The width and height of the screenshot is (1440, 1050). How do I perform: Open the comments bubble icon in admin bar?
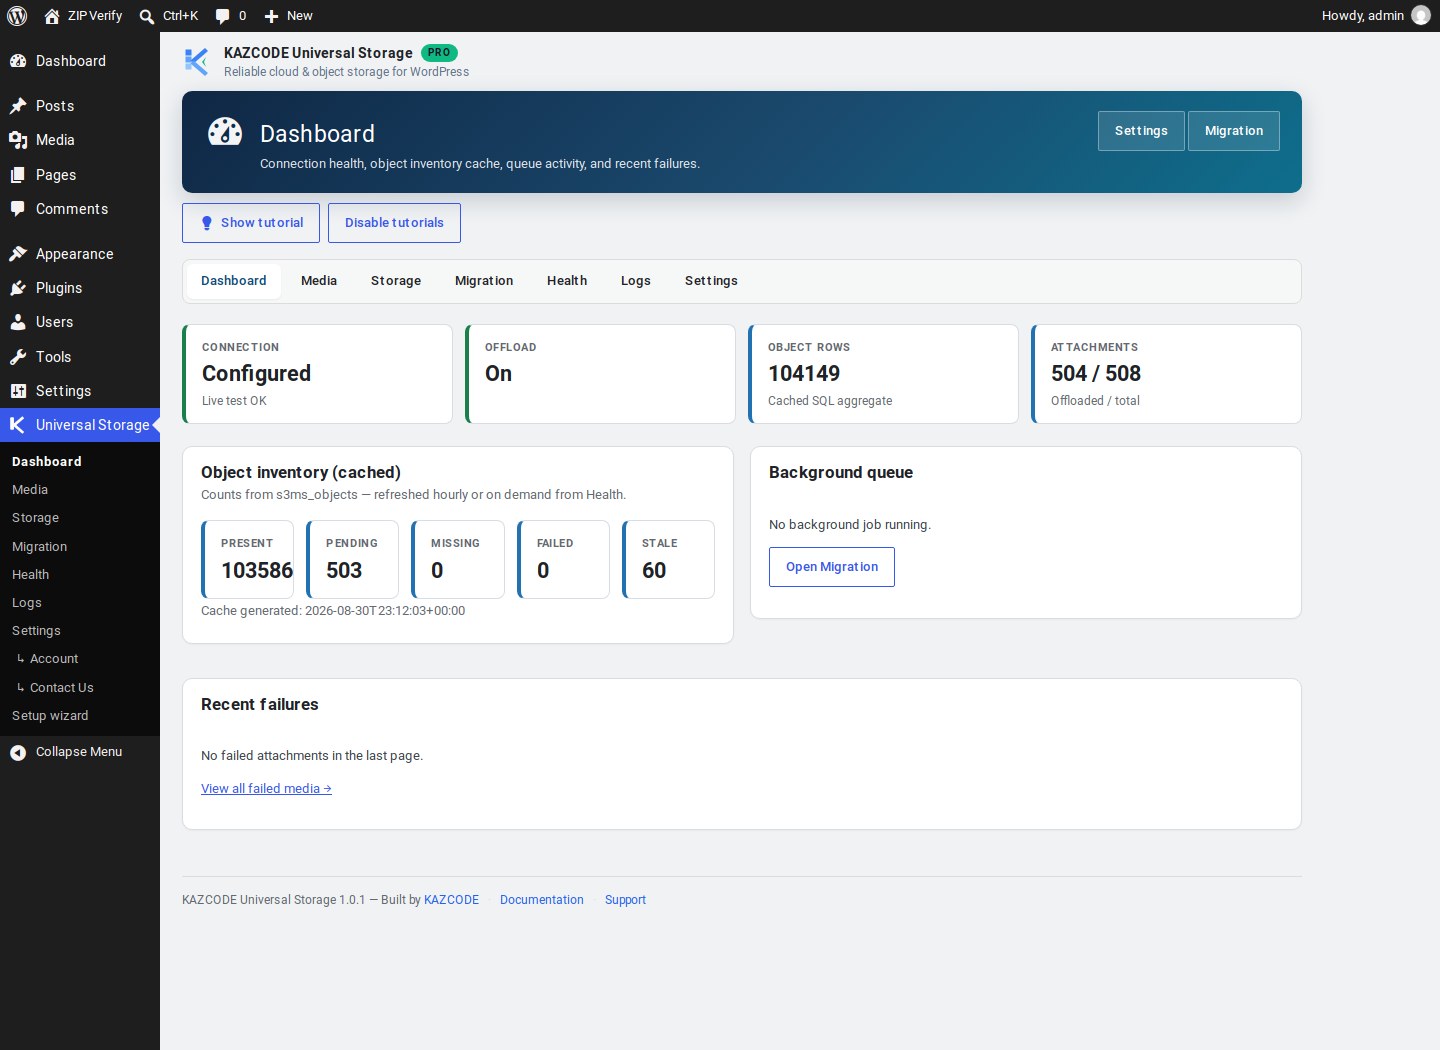click(222, 16)
